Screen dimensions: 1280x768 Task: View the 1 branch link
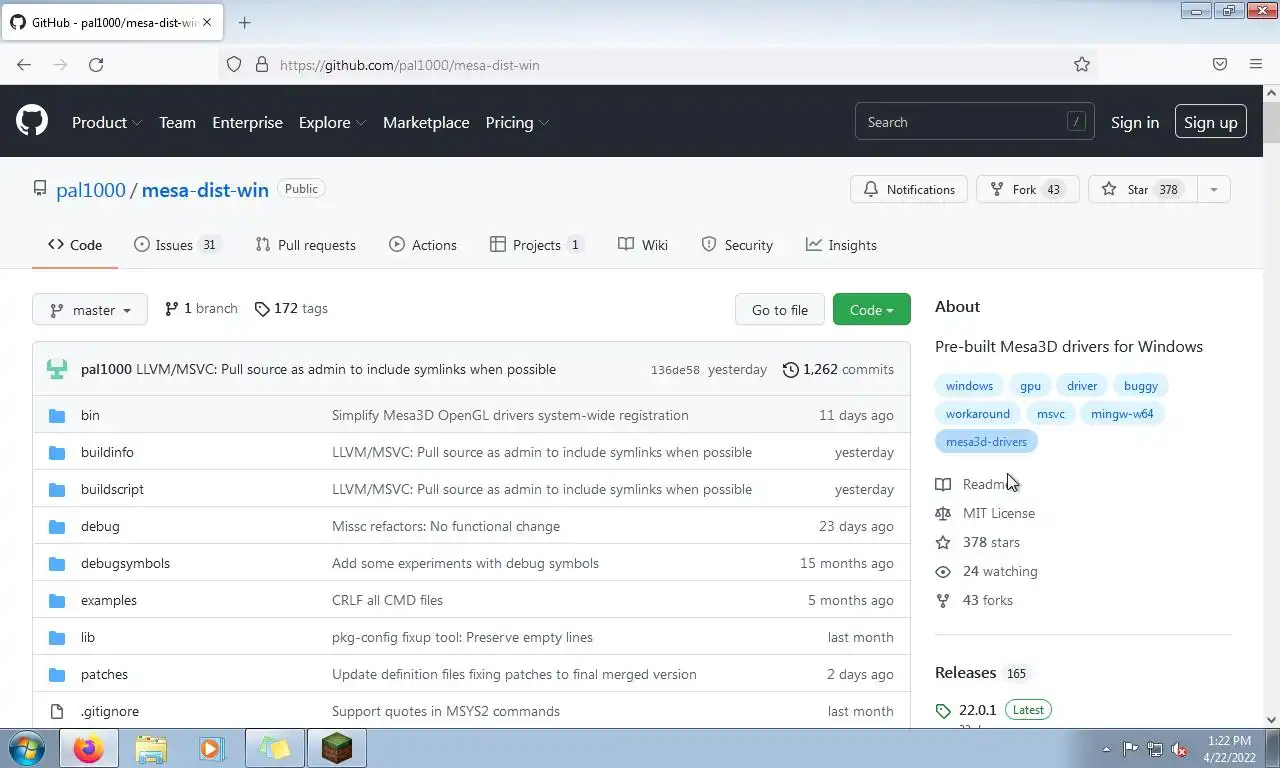(201, 309)
